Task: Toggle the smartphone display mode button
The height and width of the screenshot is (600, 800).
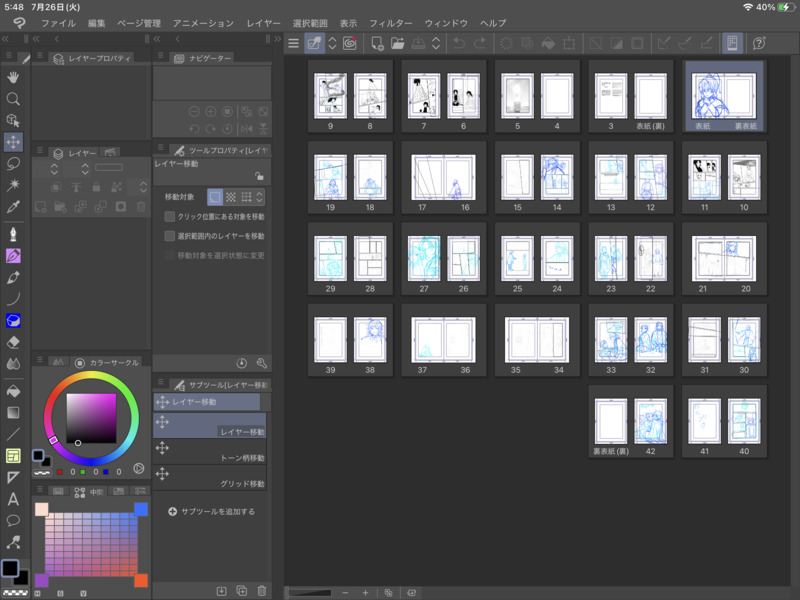Action: click(731, 43)
